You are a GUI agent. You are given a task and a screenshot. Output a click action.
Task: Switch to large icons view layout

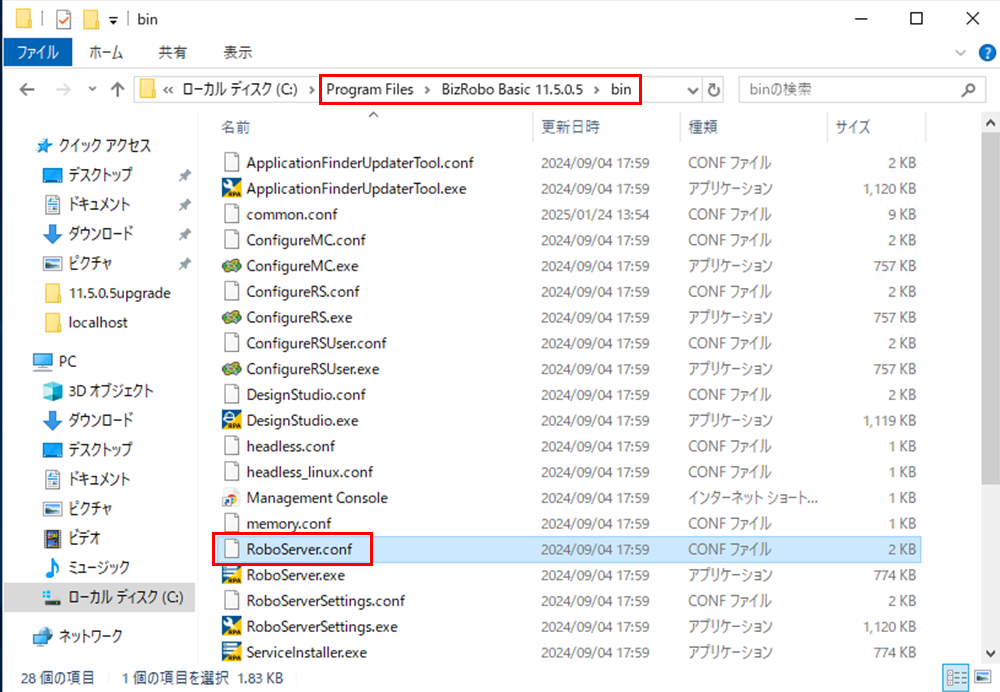click(983, 677)
